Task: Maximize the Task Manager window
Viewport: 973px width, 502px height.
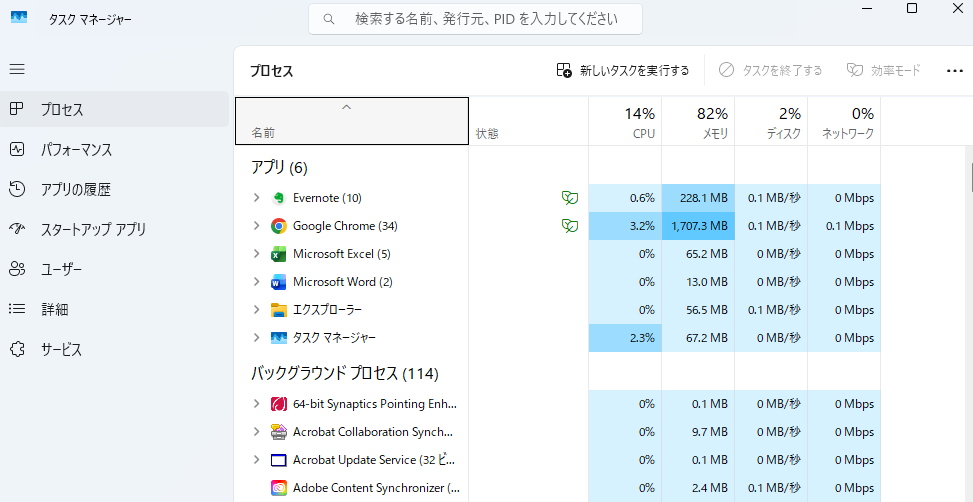Action: click(912, 7)
